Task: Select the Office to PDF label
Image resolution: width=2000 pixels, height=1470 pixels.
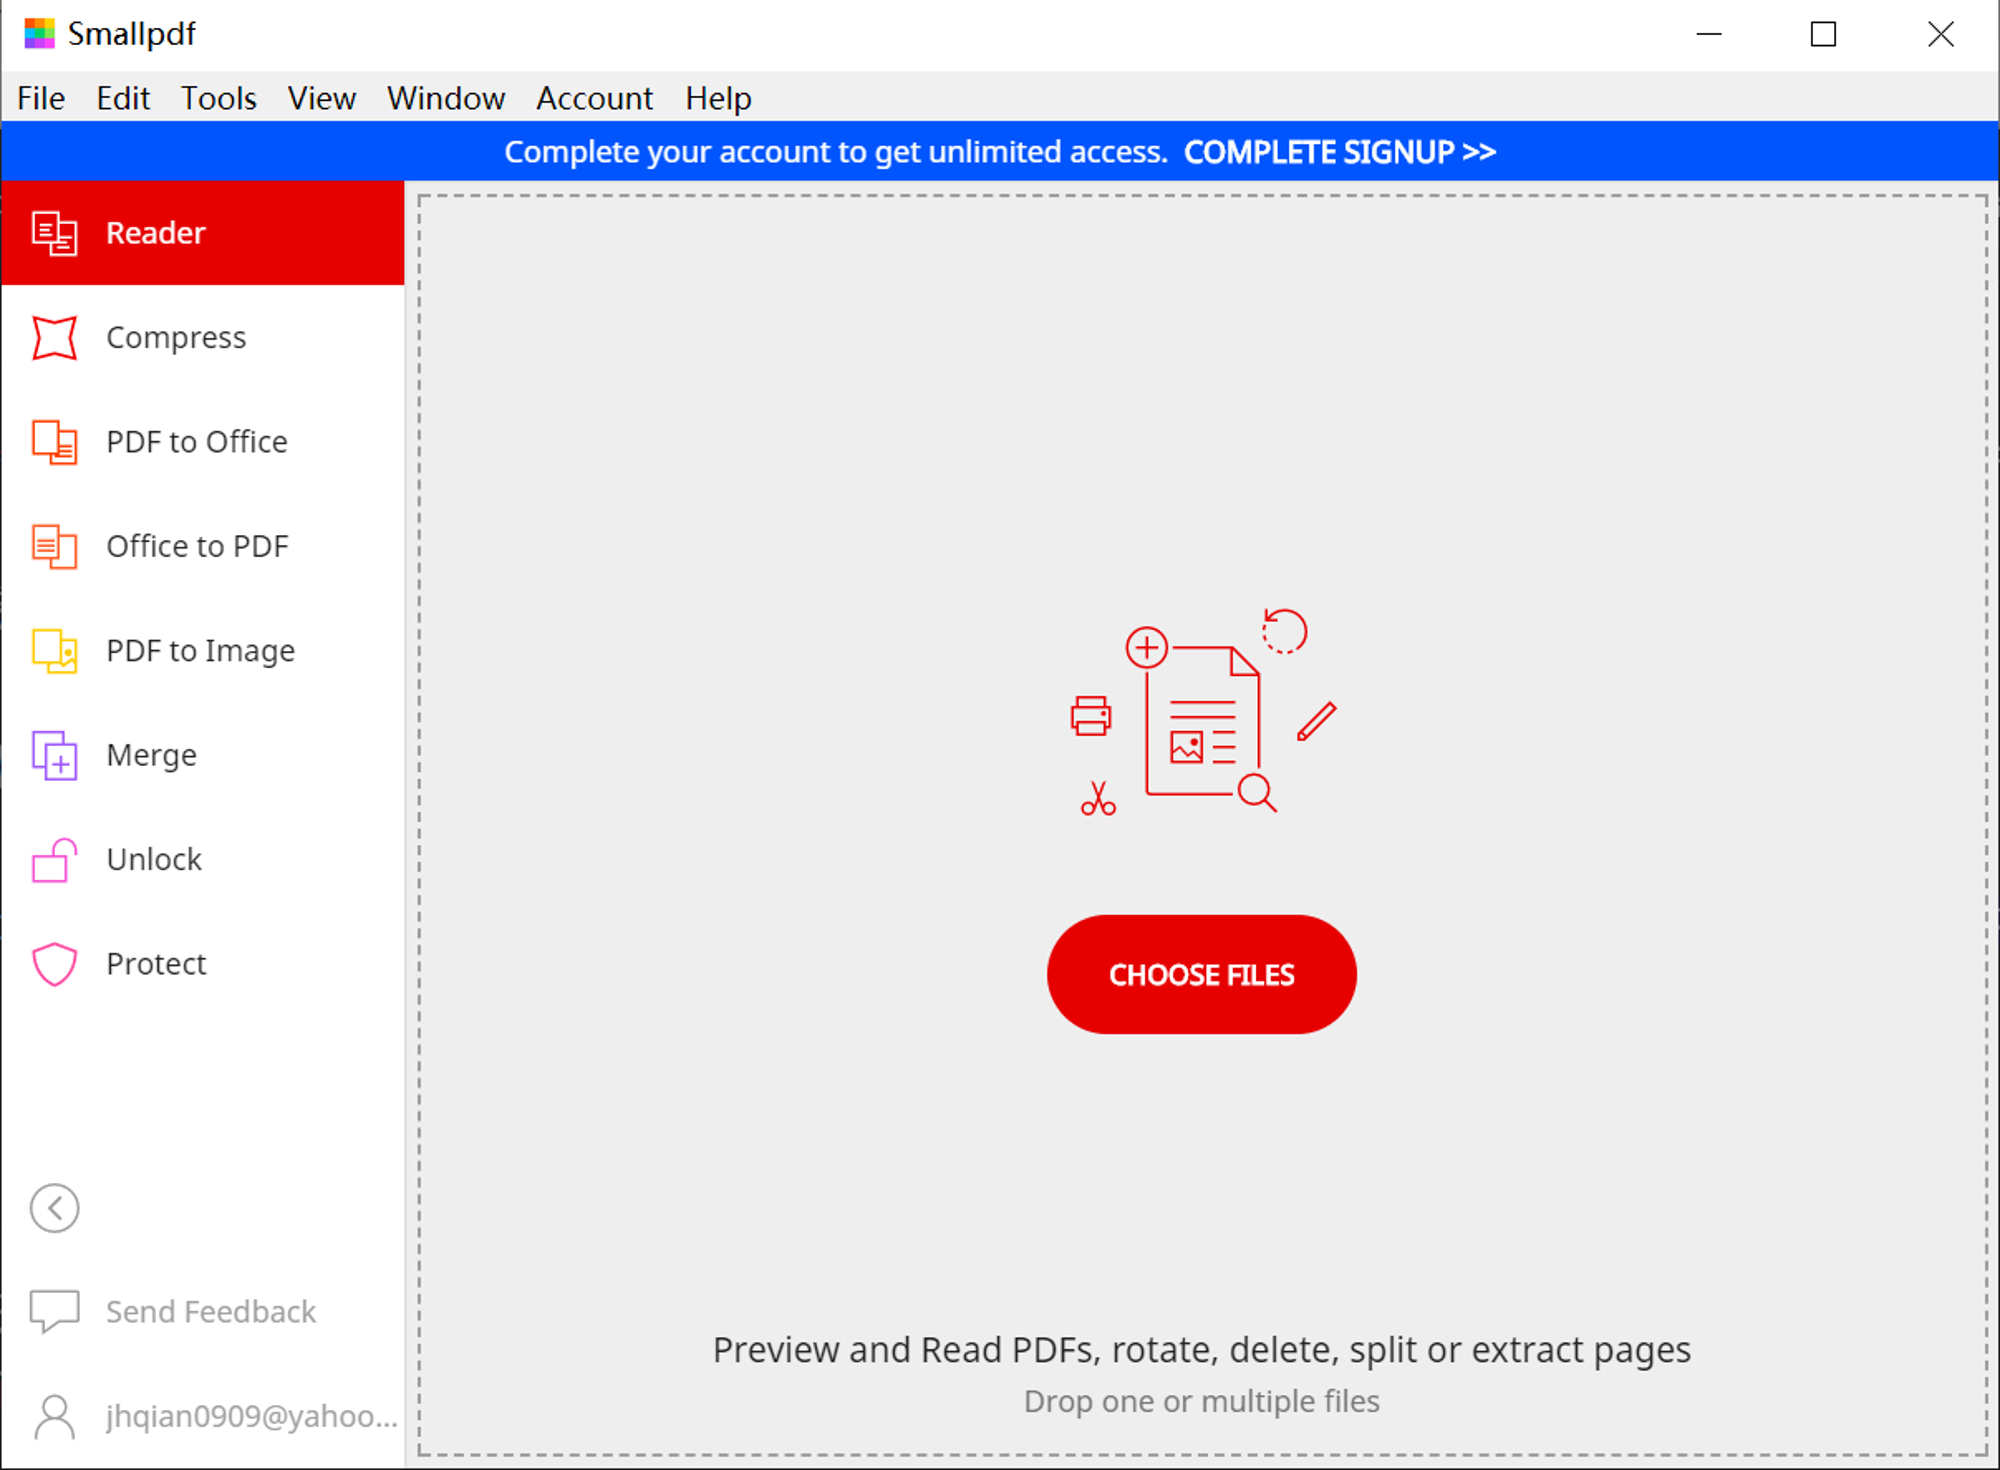Action: (x=198, y=546)
